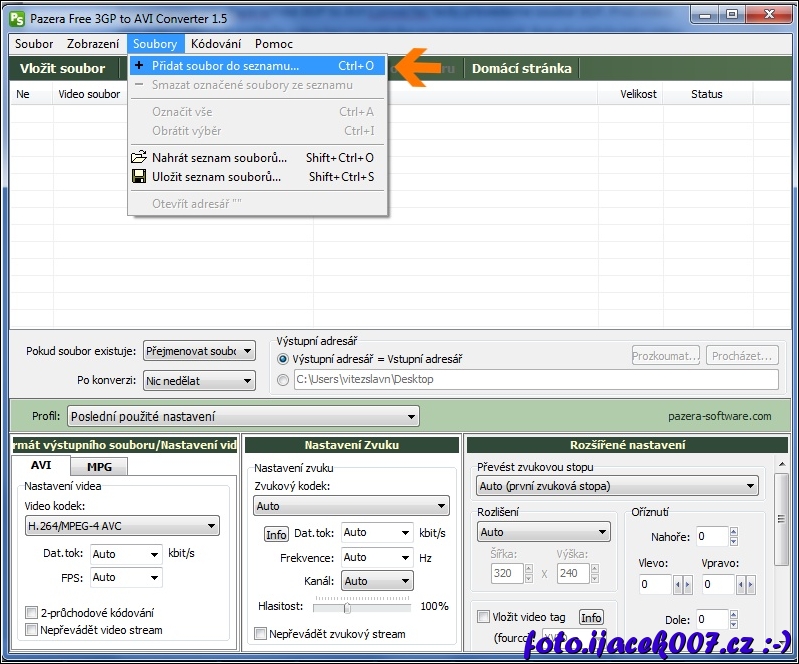Click folder icon for Nahrát seznam souborů
The width and height of the screenshot is (799, 664).
[139, 158]
